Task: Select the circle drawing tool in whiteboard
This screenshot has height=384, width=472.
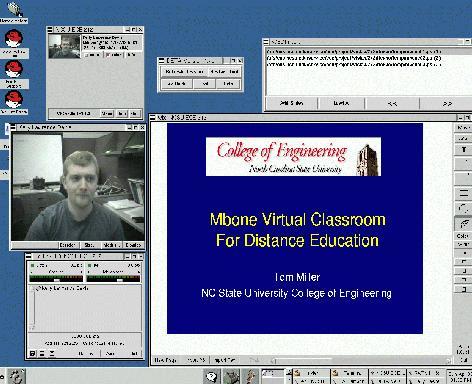Action: point(463,208)
